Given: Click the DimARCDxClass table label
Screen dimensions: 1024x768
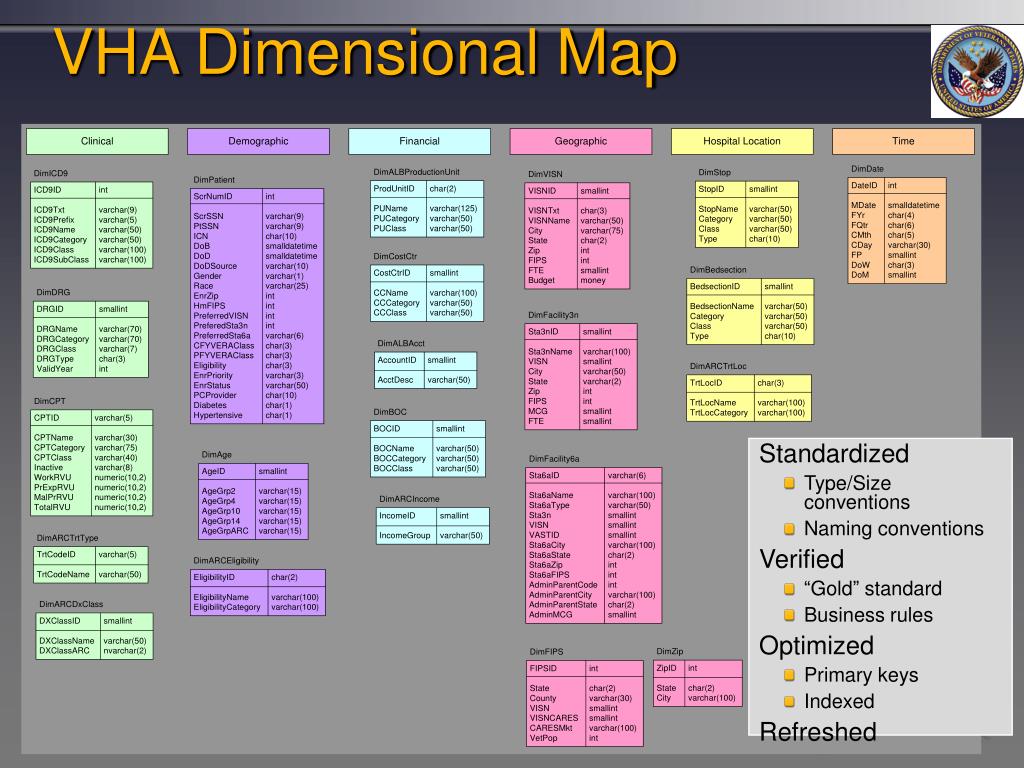Looking at the screenshot, I should (71, 604).
